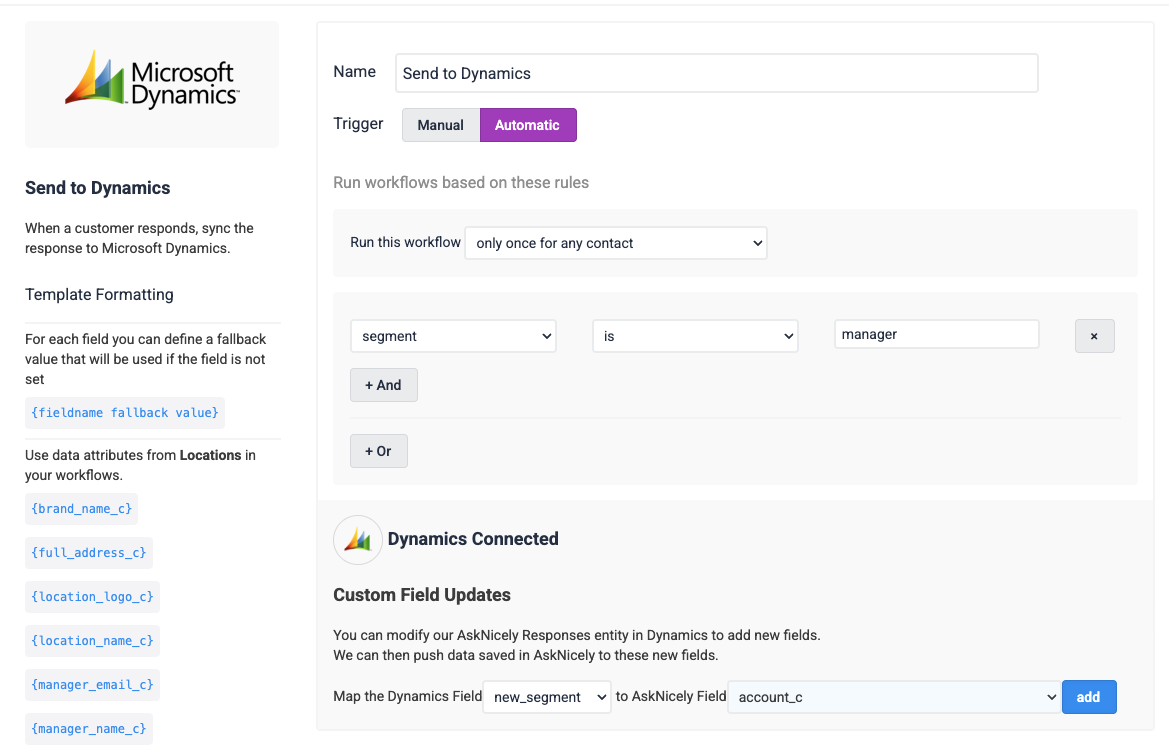This screenshot has height=746, width=1169.
Task: Select the Automatic trigger option
Action: [x=528, y=125]
